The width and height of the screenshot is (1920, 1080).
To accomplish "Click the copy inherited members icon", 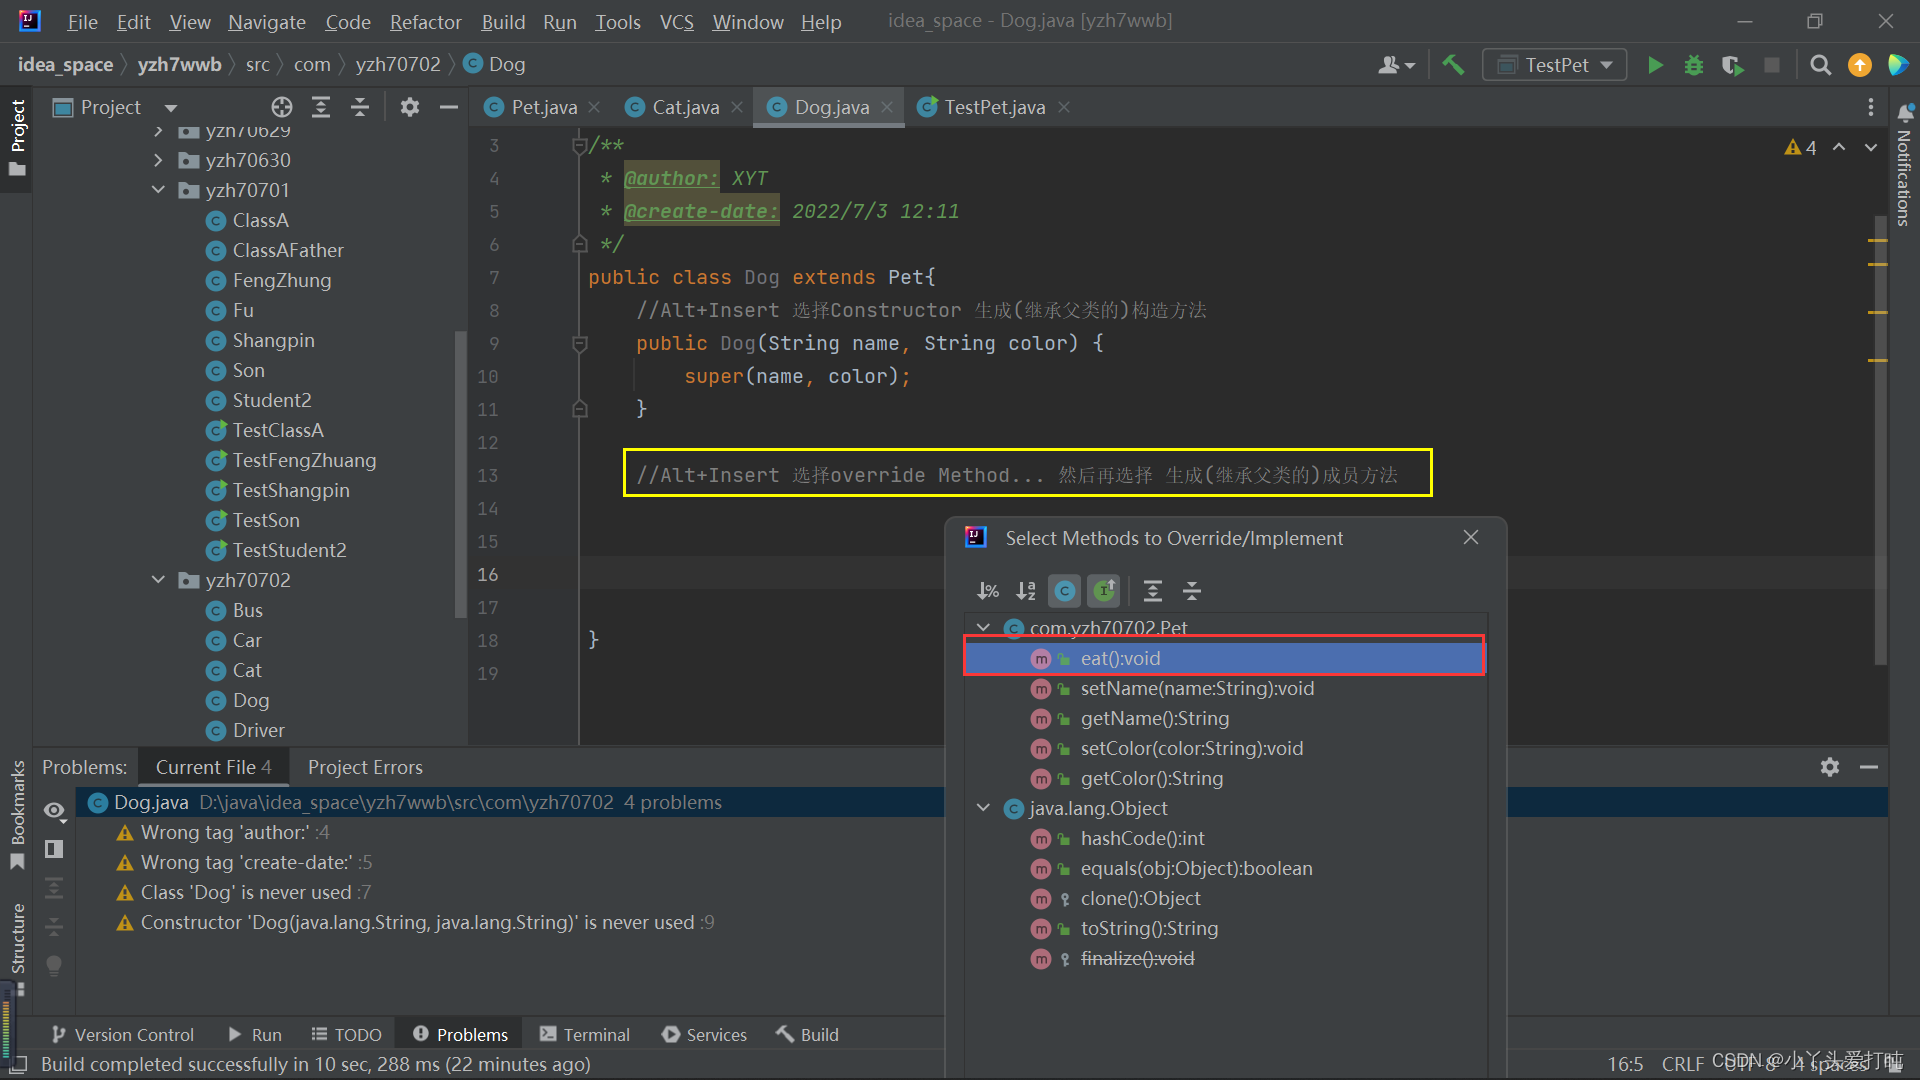I will click(1064, 589).
